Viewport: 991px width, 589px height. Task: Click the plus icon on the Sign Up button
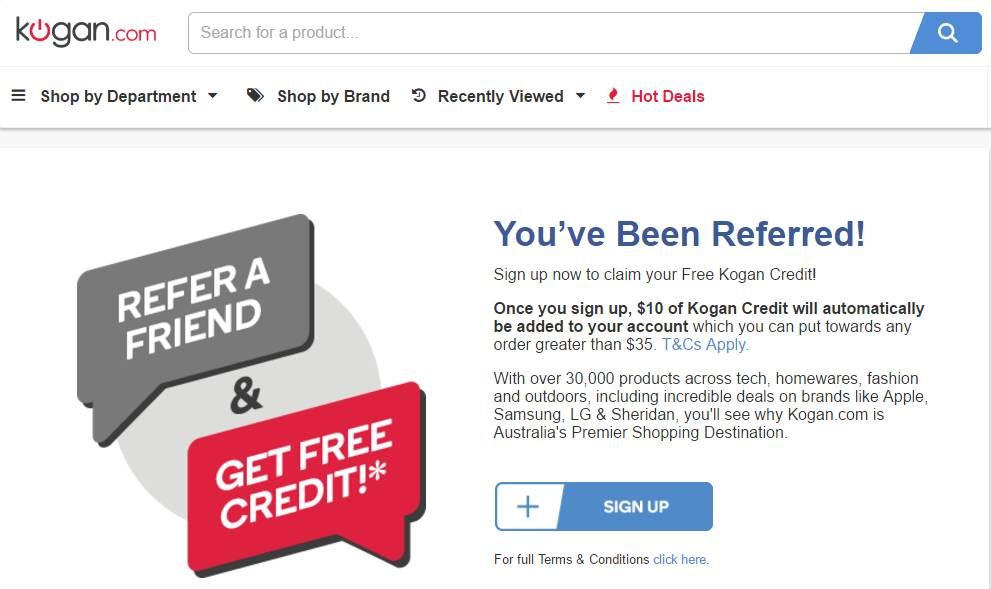[x=527, y=506]
